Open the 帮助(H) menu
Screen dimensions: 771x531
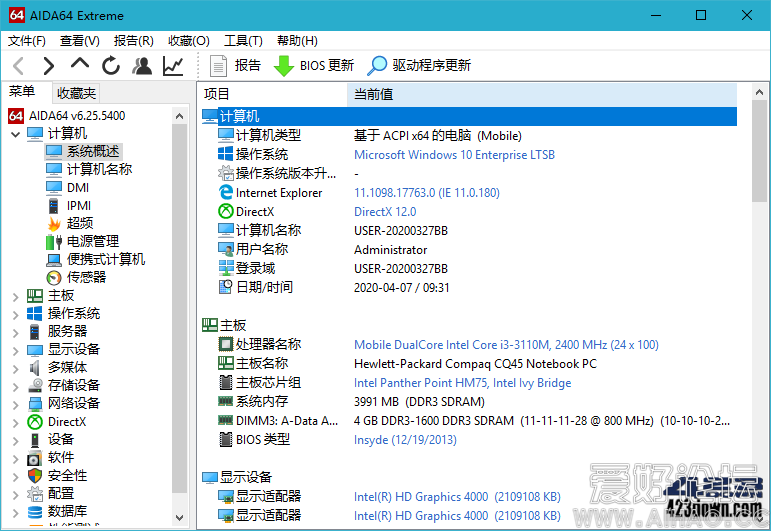point(297,41)
